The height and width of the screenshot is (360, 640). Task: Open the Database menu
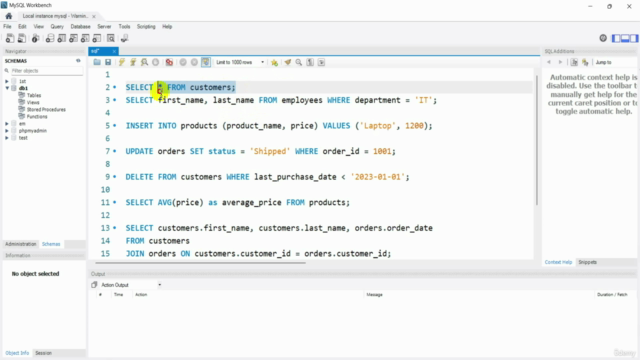tap(80, 27)
